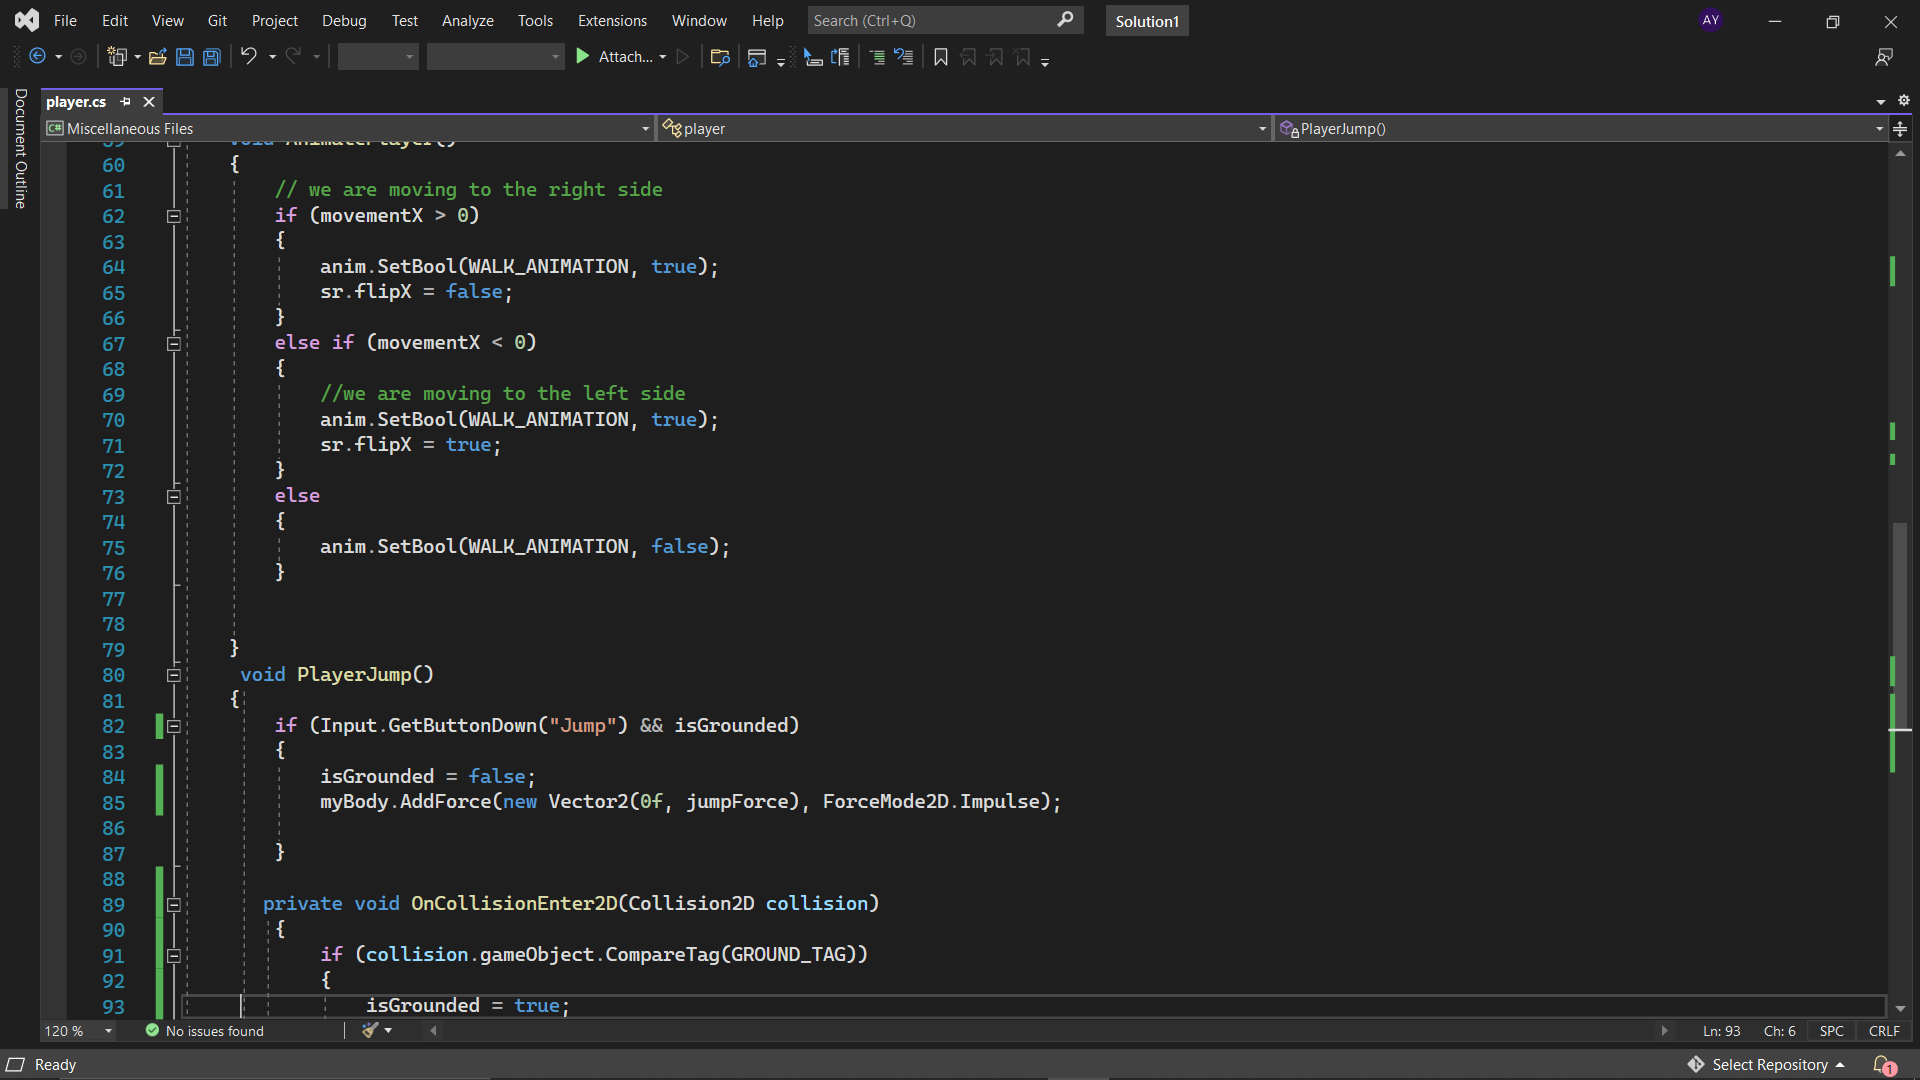Toggle a bookmark using the bookmark icon
Screen dimensions: 1920x1080
coord(940,57)
